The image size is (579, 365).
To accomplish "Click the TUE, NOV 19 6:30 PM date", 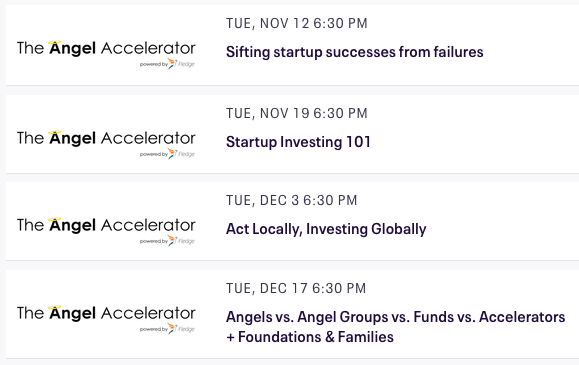I will 297,113.
